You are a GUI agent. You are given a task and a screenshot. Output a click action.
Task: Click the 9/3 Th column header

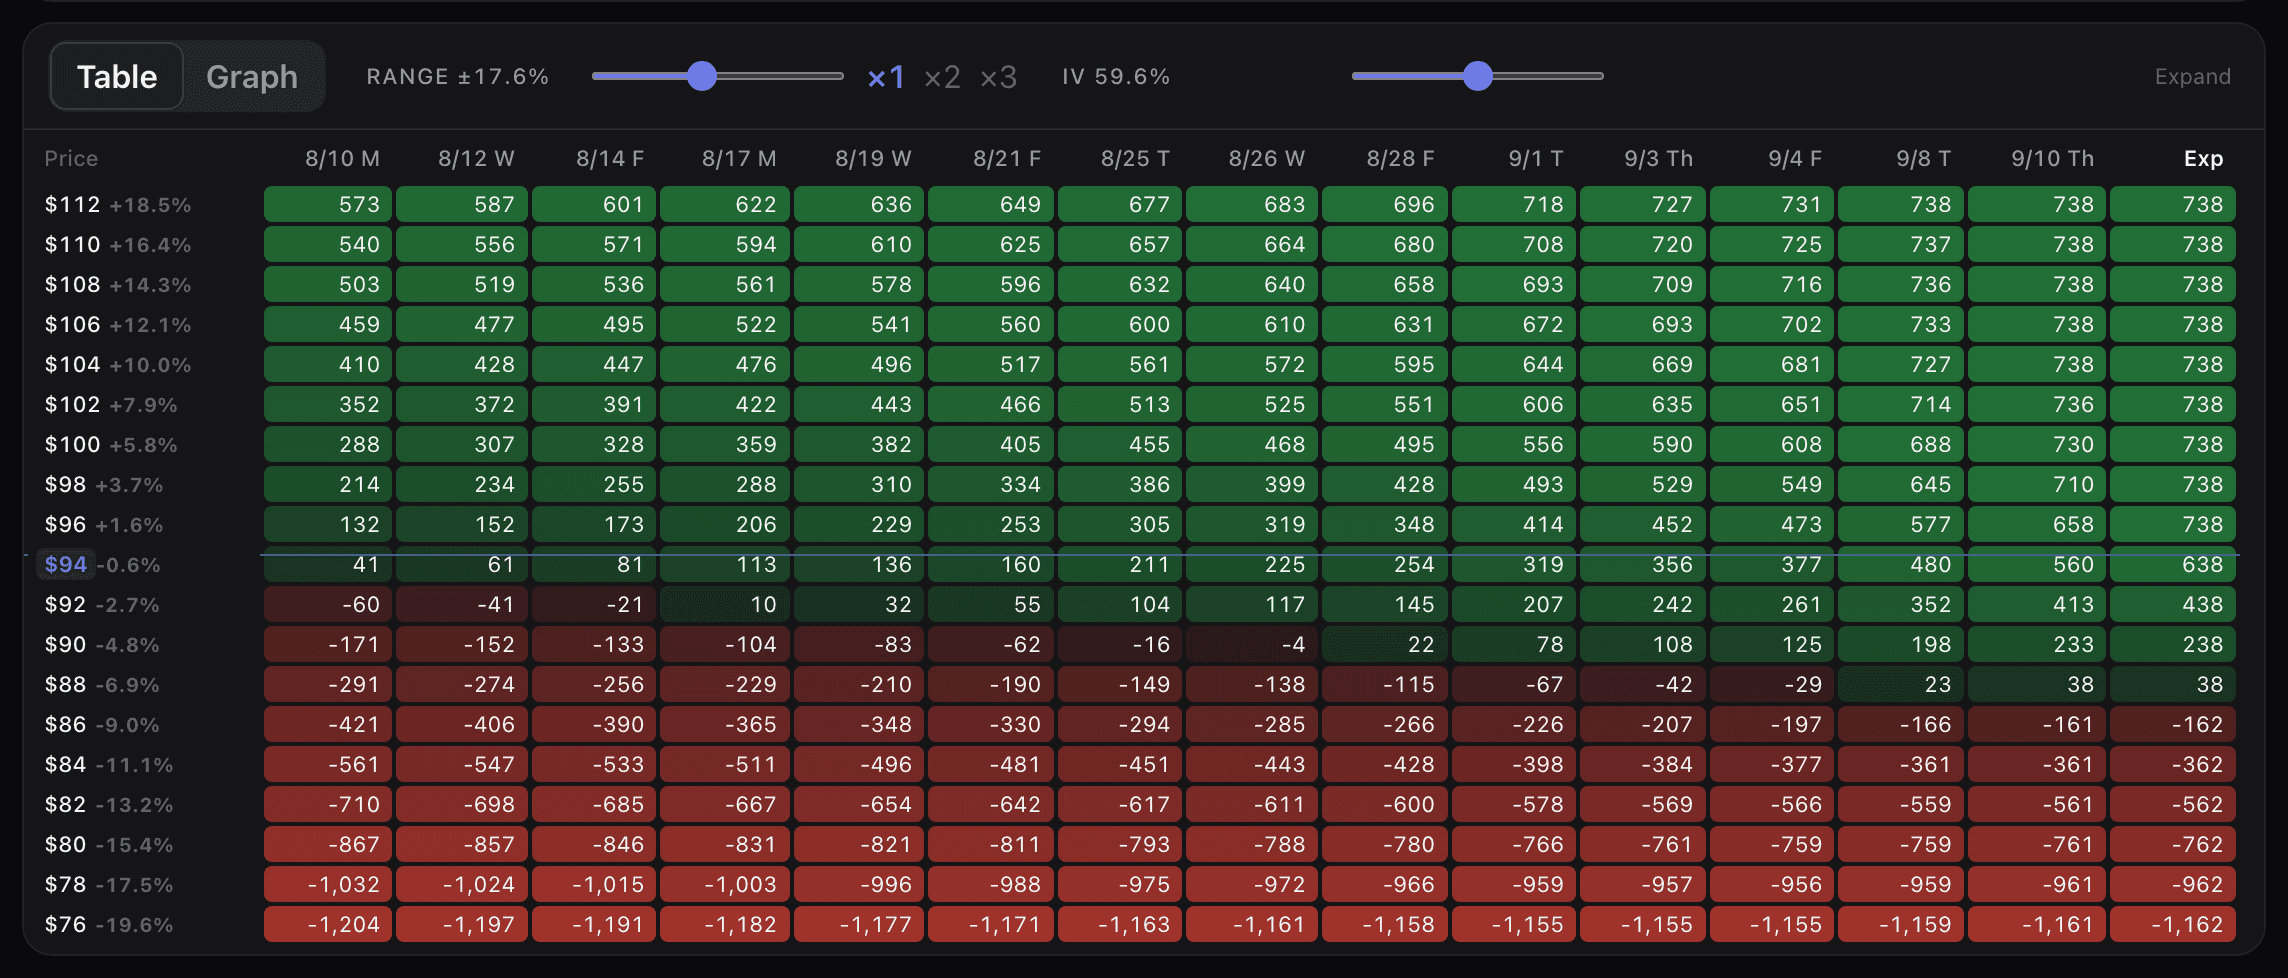click(x=1658, y=159)
